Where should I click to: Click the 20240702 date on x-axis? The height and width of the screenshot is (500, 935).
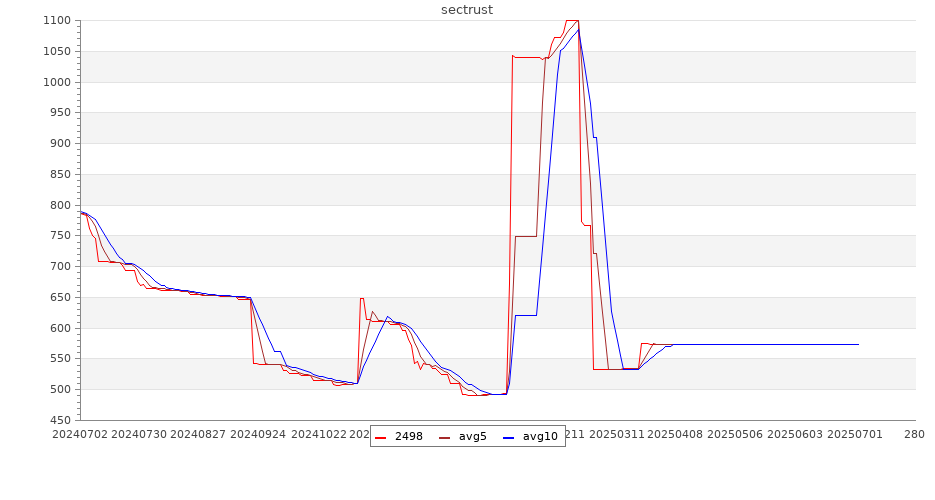click(x=81, y=434)
